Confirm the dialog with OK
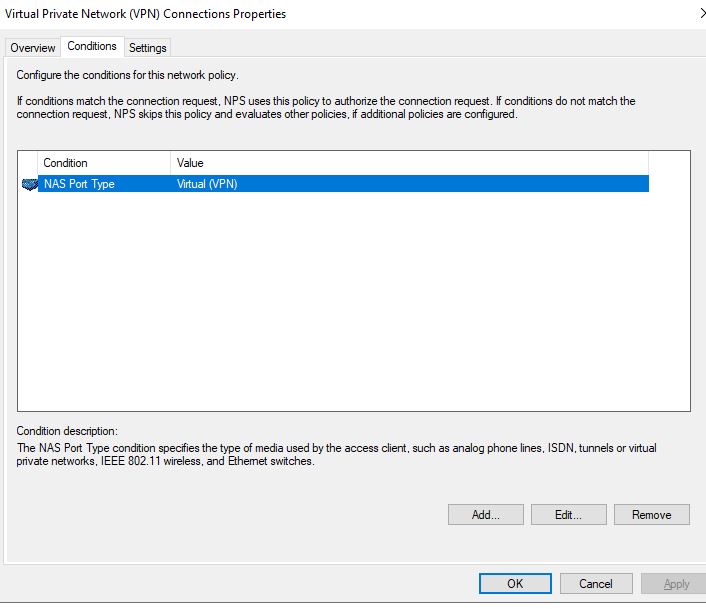Image resolution: width=706 pixels, height=609 pixels. (x=515, y=584)
